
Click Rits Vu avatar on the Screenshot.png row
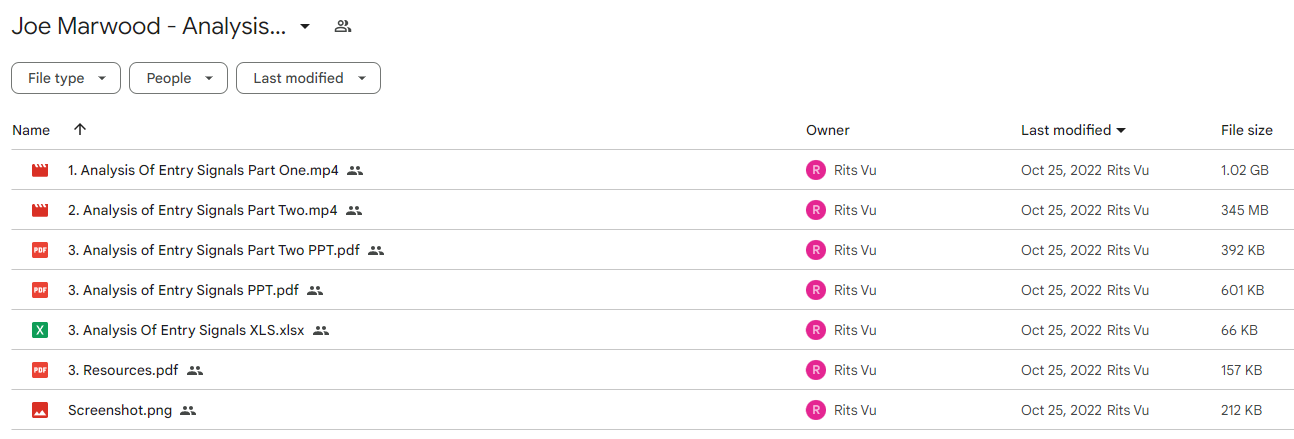pos(816,410)
